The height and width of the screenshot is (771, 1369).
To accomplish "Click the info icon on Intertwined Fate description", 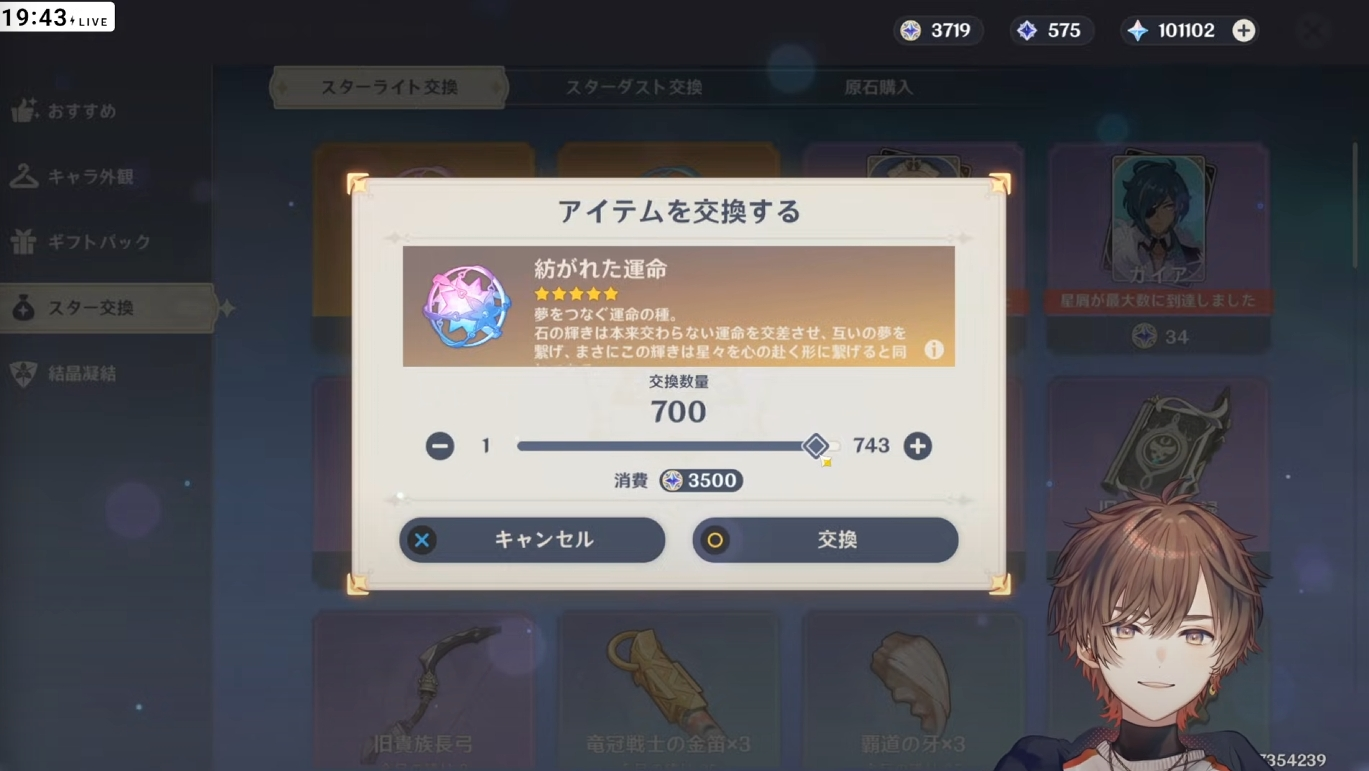I will pos(934,349).
